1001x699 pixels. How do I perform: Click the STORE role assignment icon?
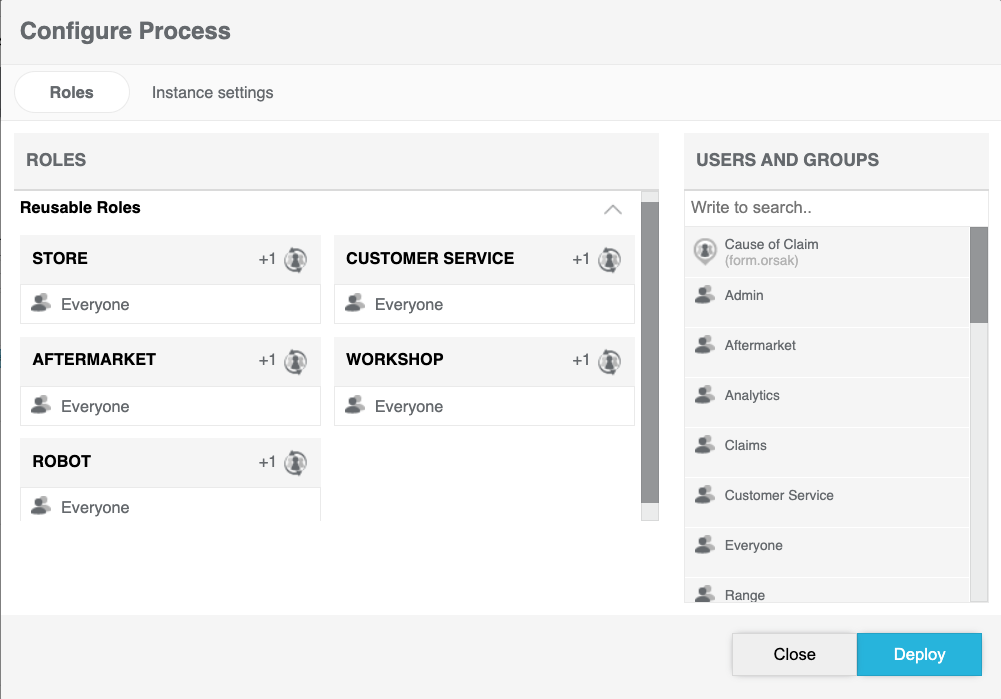tap(295, 260)
